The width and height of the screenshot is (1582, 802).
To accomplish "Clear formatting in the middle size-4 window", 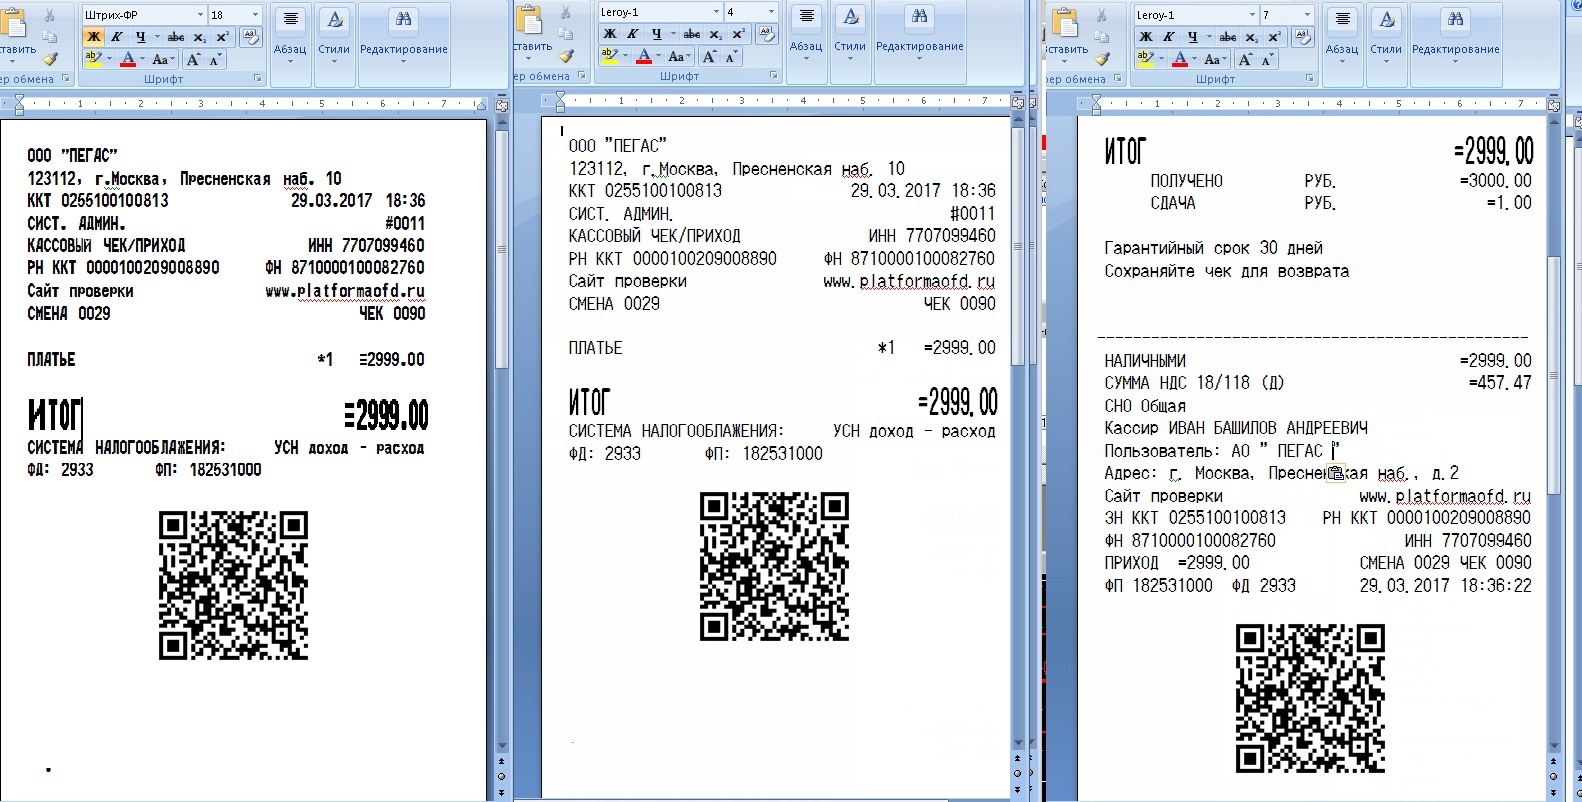I will click(x=767, y=34).
